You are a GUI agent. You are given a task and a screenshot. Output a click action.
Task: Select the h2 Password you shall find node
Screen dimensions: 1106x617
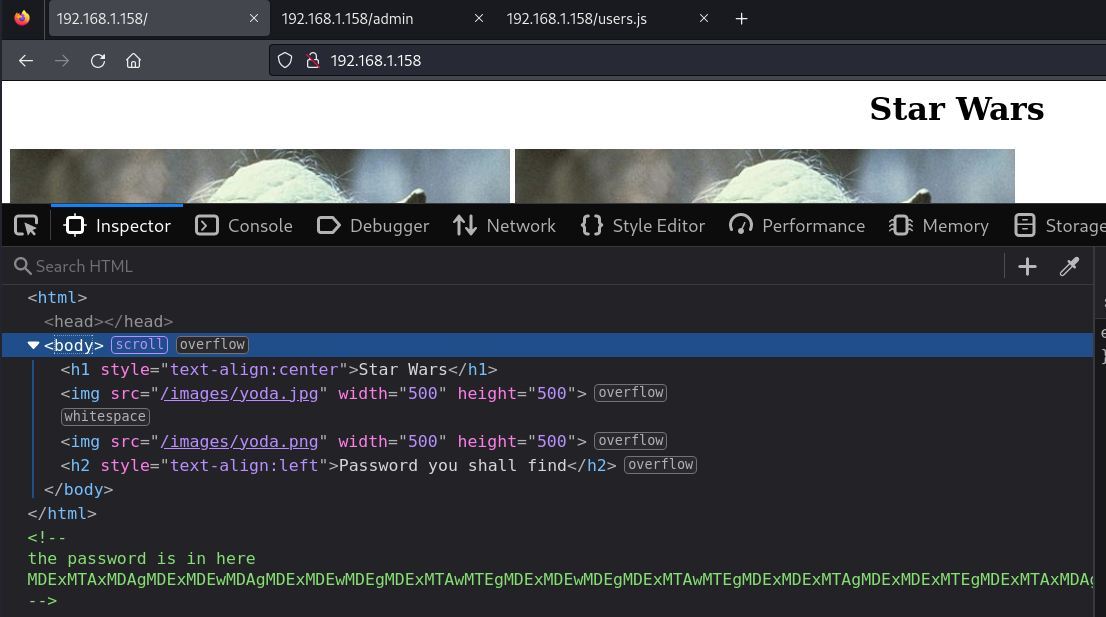(339, 465)
